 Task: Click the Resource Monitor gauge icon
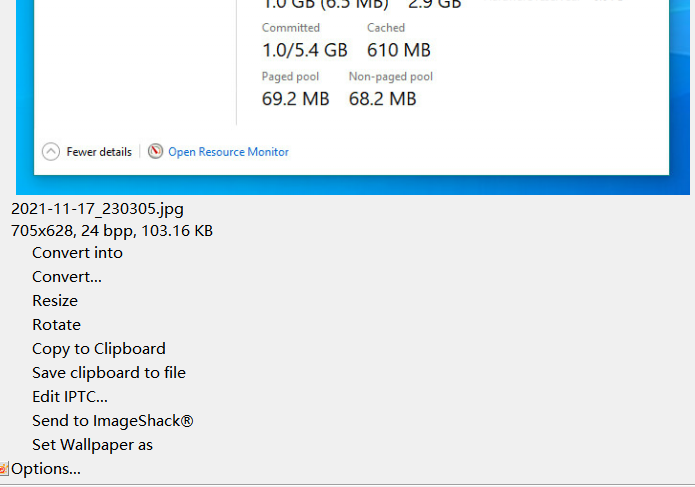[x=155, y=152]
